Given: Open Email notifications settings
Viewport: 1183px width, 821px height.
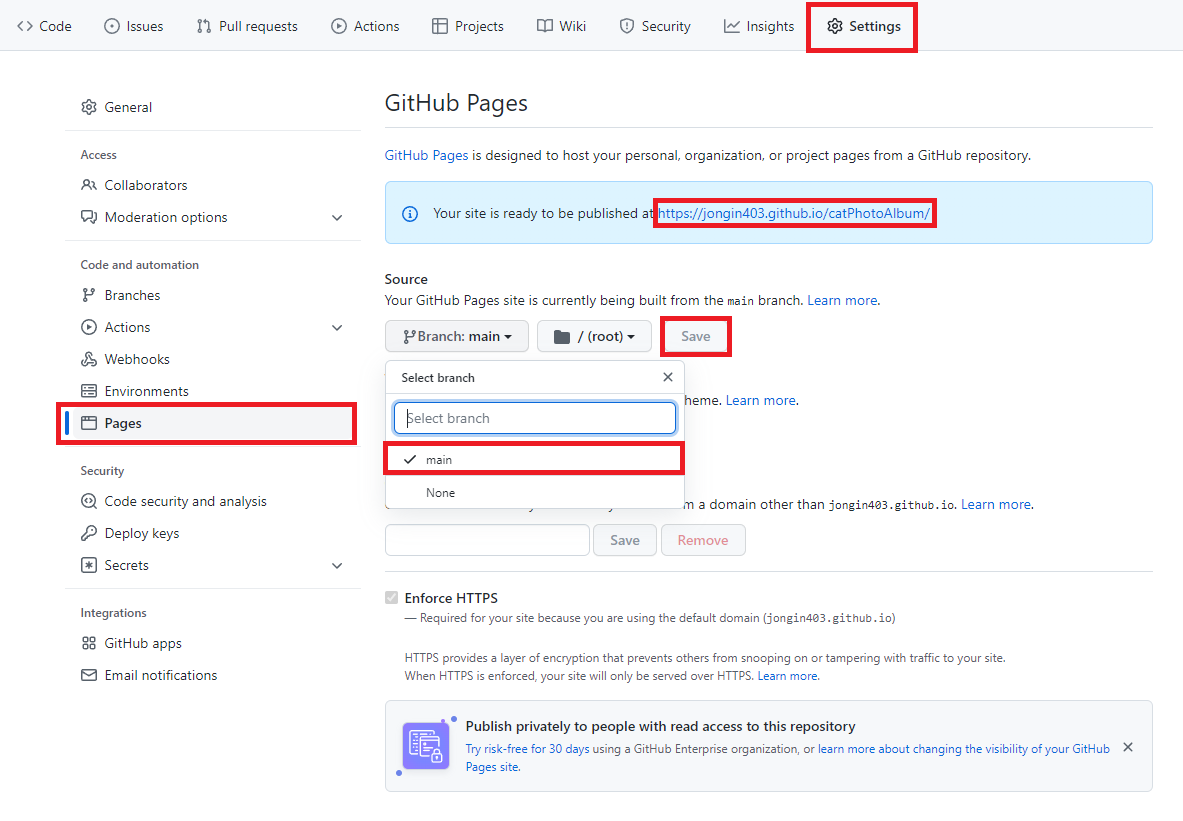Looking at the screenshot, I should [x=161, y=675].
